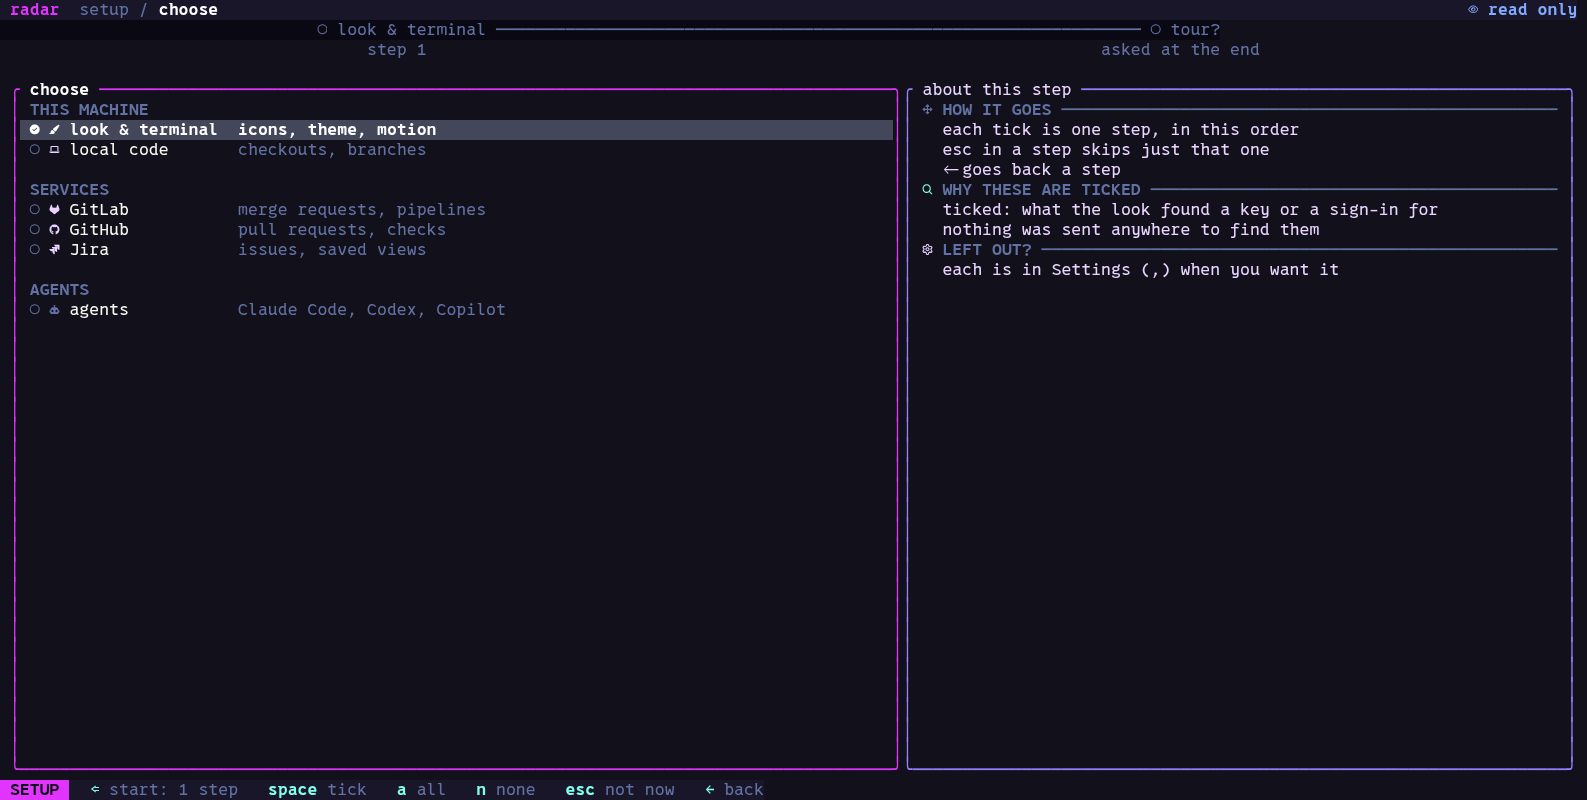Select the 'agents' row label
Viewport: 1587px width, 800px height.
tap(99, 310)
